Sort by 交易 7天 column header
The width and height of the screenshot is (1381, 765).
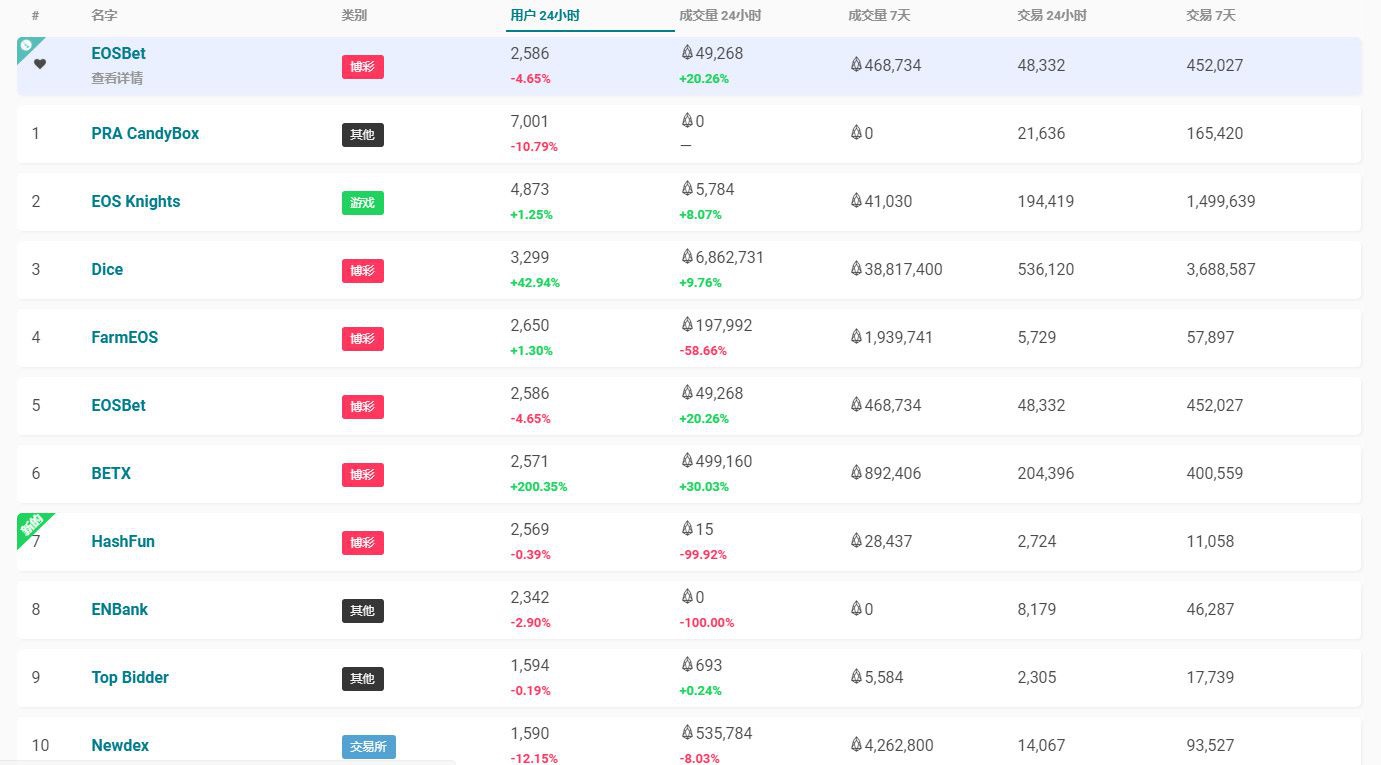1210,16
